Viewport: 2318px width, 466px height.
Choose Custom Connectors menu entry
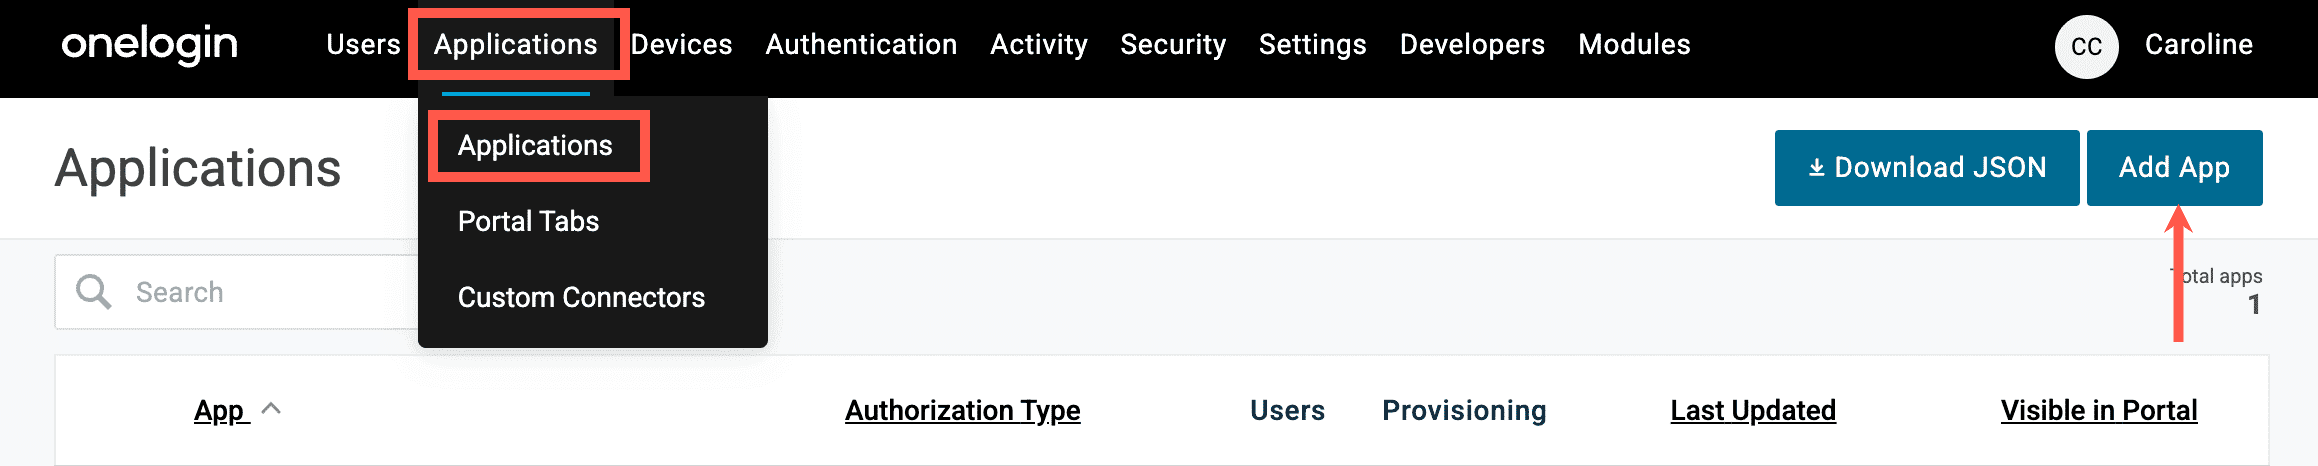coord(581,298)
